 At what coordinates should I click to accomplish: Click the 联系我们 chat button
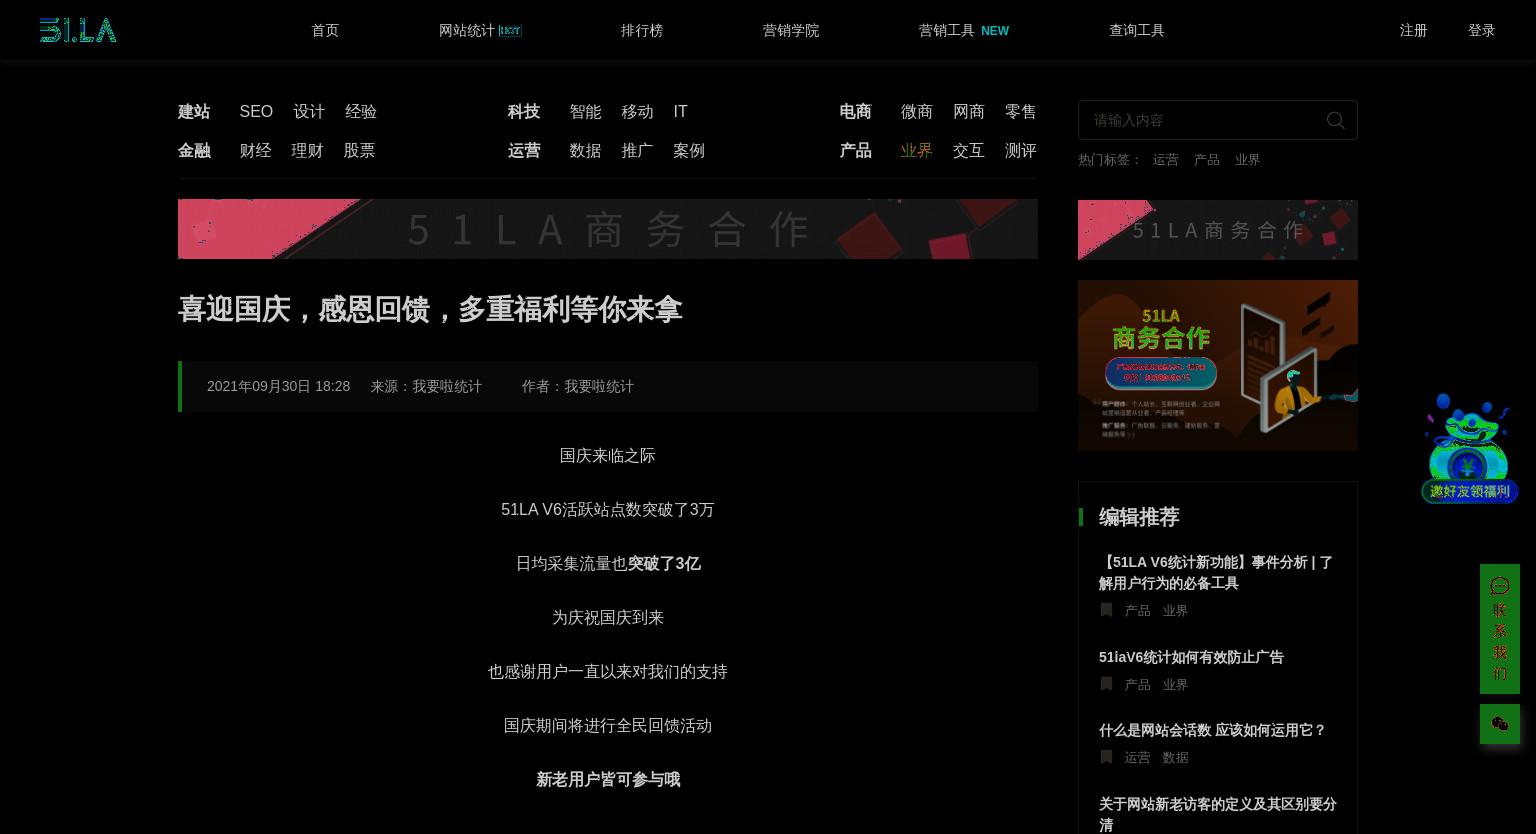[1500, 629]
